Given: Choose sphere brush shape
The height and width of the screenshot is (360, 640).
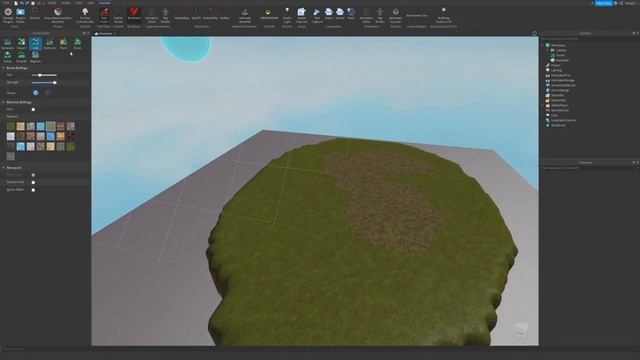Looking at the screenshot, I should click(x=36, y=93).
